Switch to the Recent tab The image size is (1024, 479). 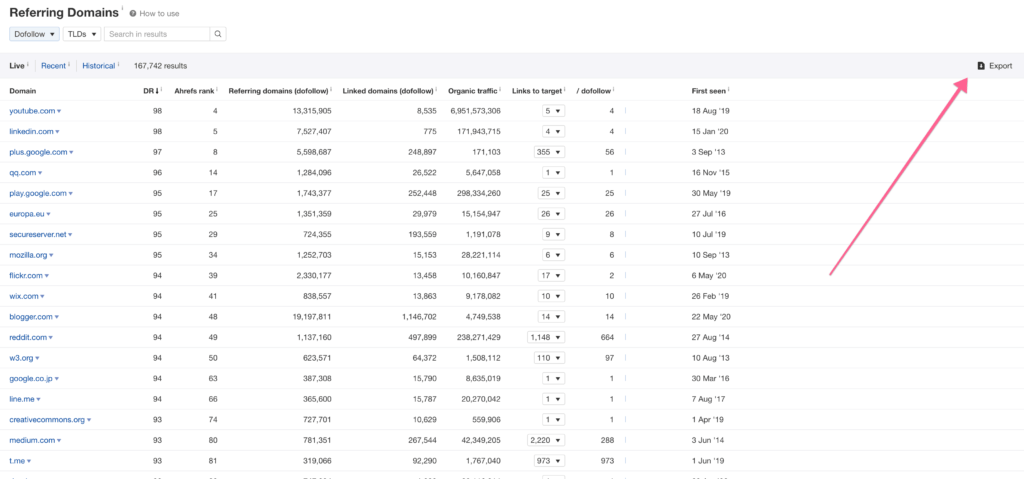coord(53,66)
